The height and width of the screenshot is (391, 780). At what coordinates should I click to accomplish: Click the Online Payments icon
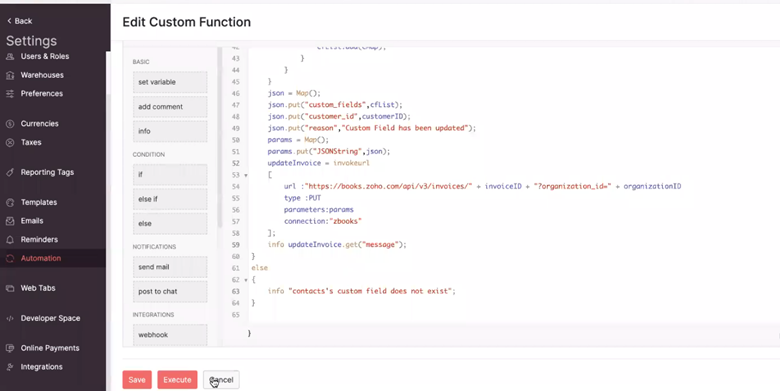(10, 348)
